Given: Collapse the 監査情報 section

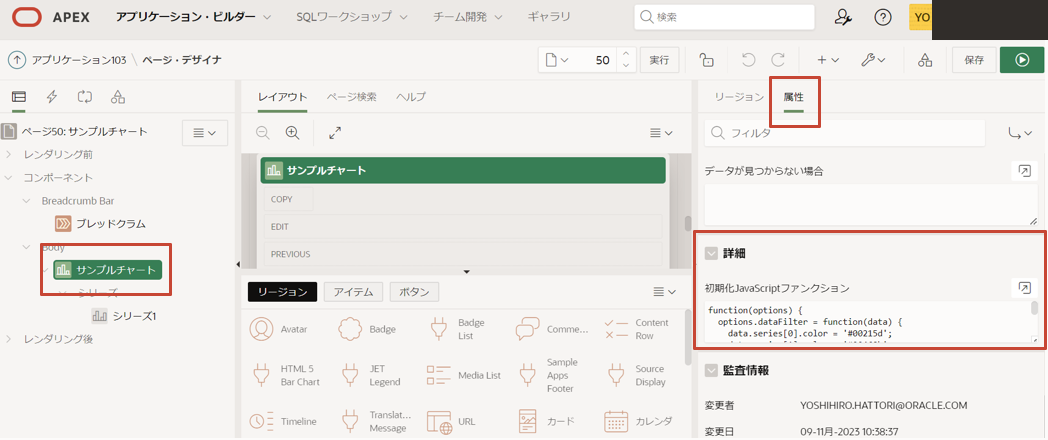Looking at the screenshot, I should pyautogui.click(x=710, y=370).
